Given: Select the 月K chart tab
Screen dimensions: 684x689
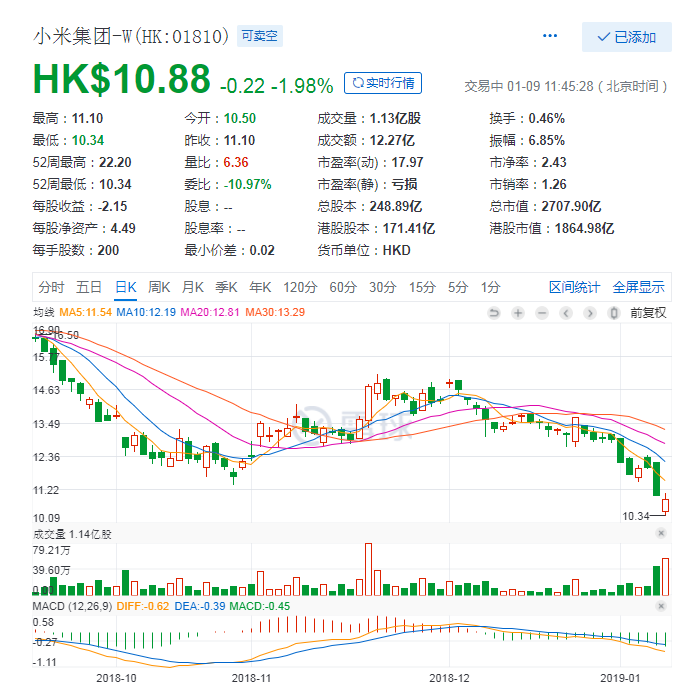Looking at the screenshot, I should coord(193,287).
